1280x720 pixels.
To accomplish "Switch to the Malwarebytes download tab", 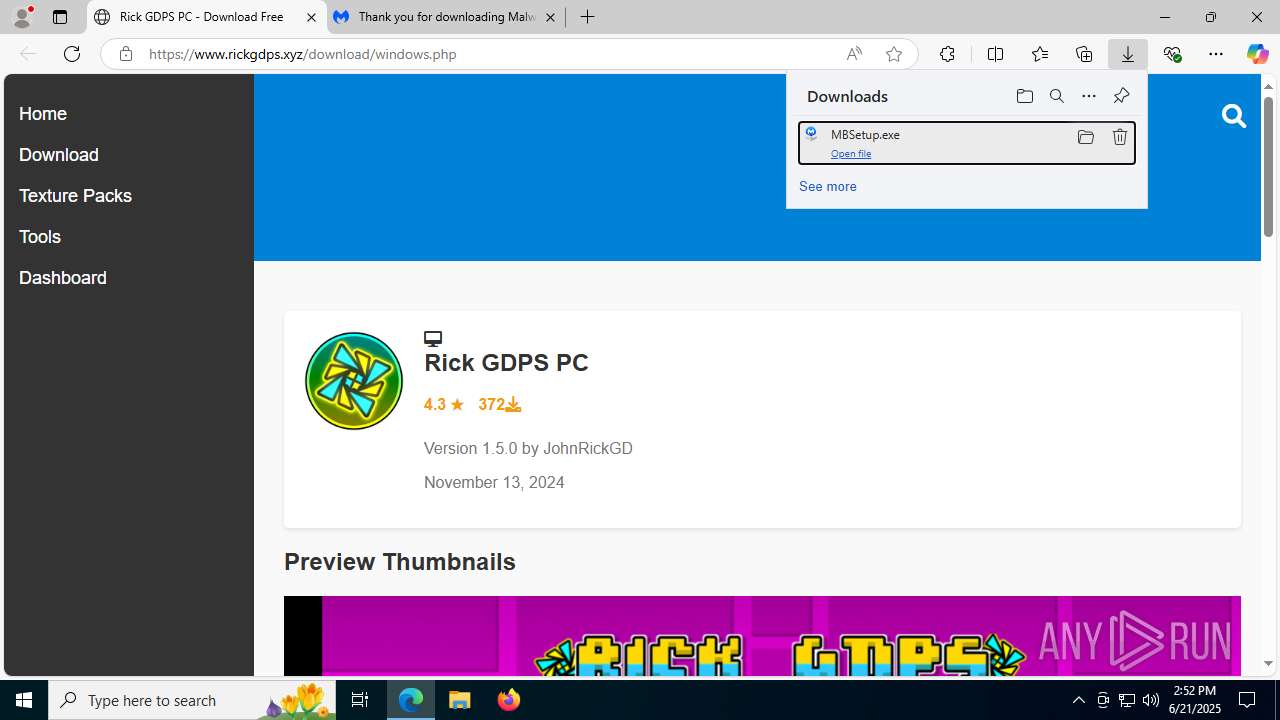I will tap(445, 17).
